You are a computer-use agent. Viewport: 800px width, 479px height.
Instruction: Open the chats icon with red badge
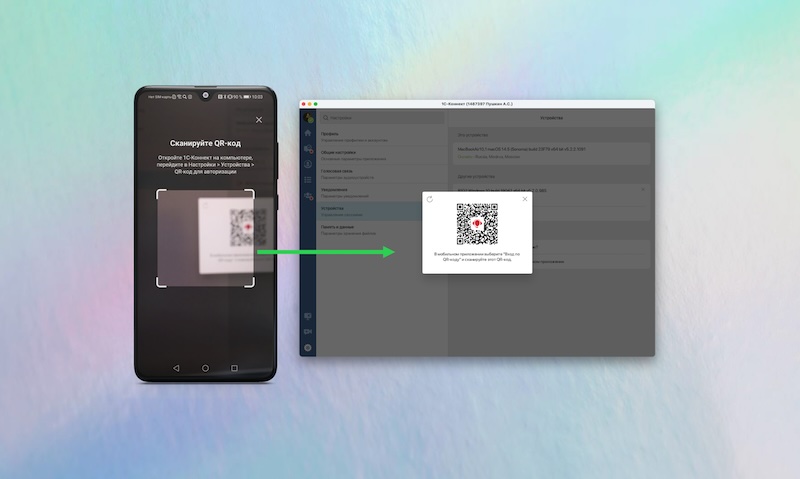(308, 149)
